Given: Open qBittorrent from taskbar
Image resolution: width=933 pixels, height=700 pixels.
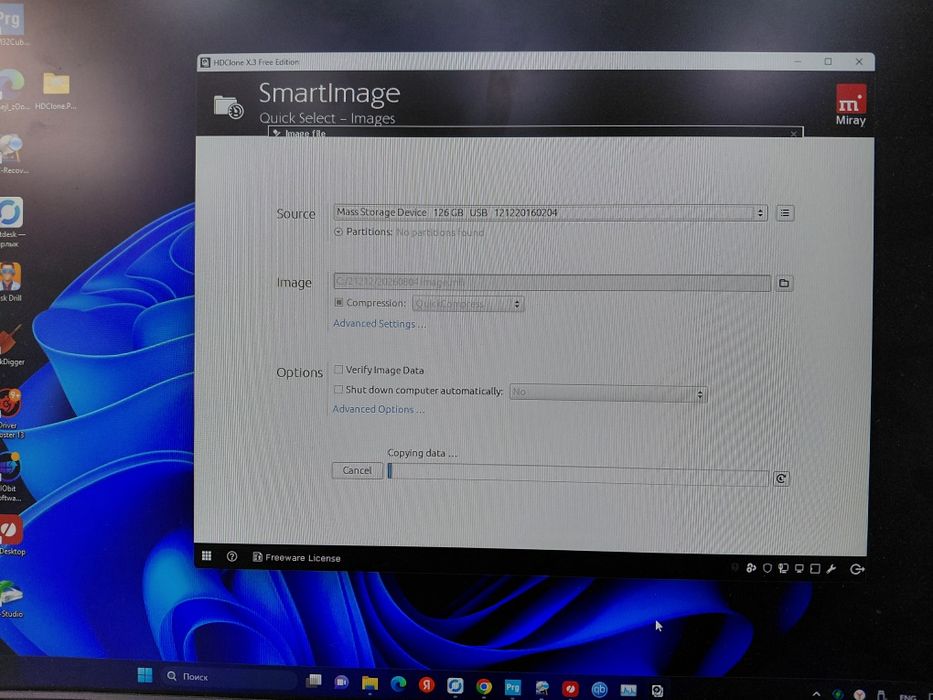Looking at the screenshot, I should tap(599, 689).
